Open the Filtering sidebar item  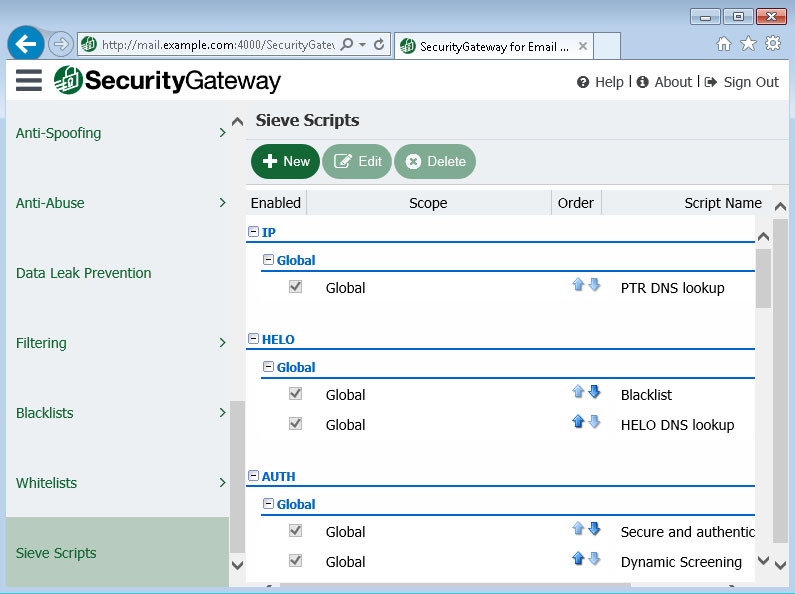41,343
